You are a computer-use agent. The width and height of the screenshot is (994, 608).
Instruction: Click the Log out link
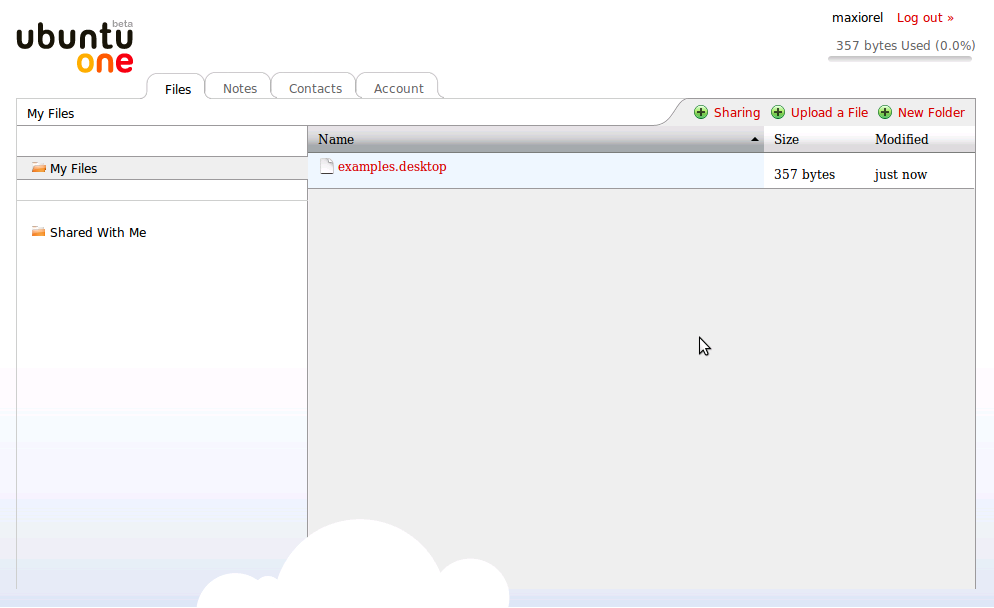(925, 18)
